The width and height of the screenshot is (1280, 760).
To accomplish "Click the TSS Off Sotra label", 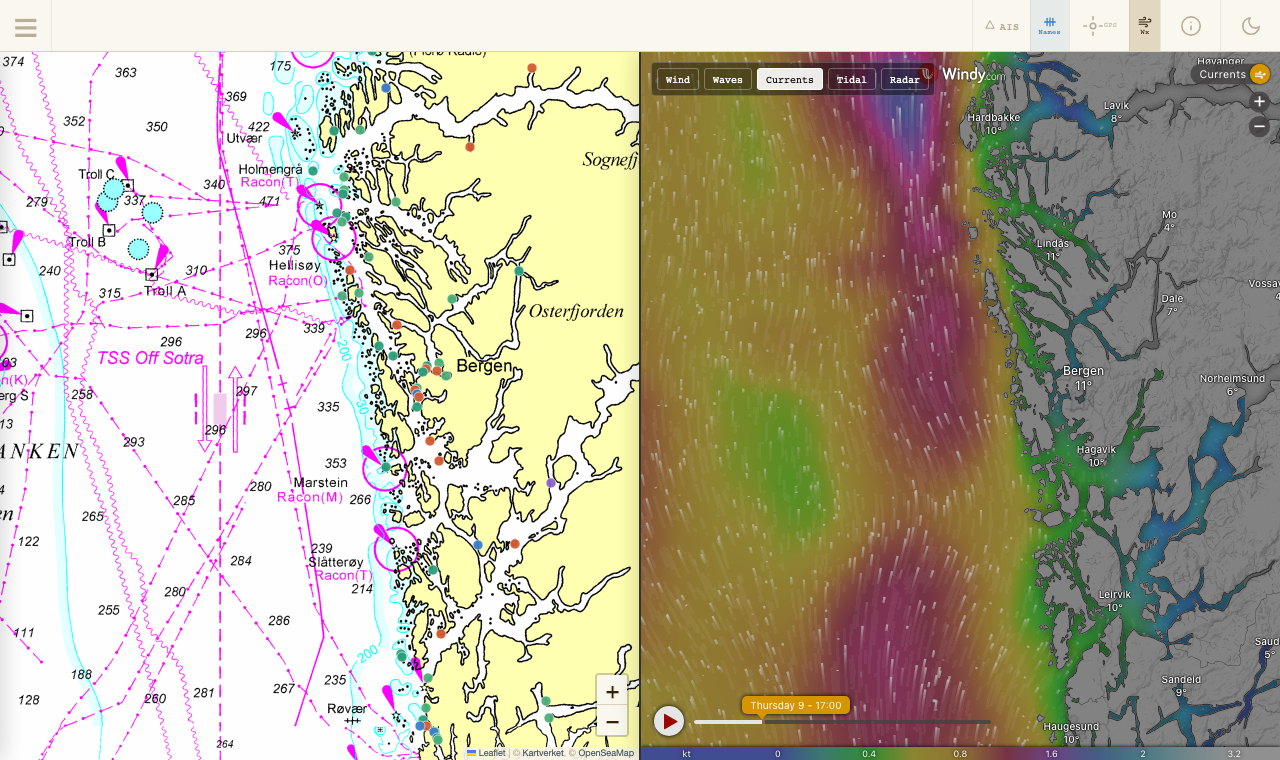I will (x=150, y=358).
